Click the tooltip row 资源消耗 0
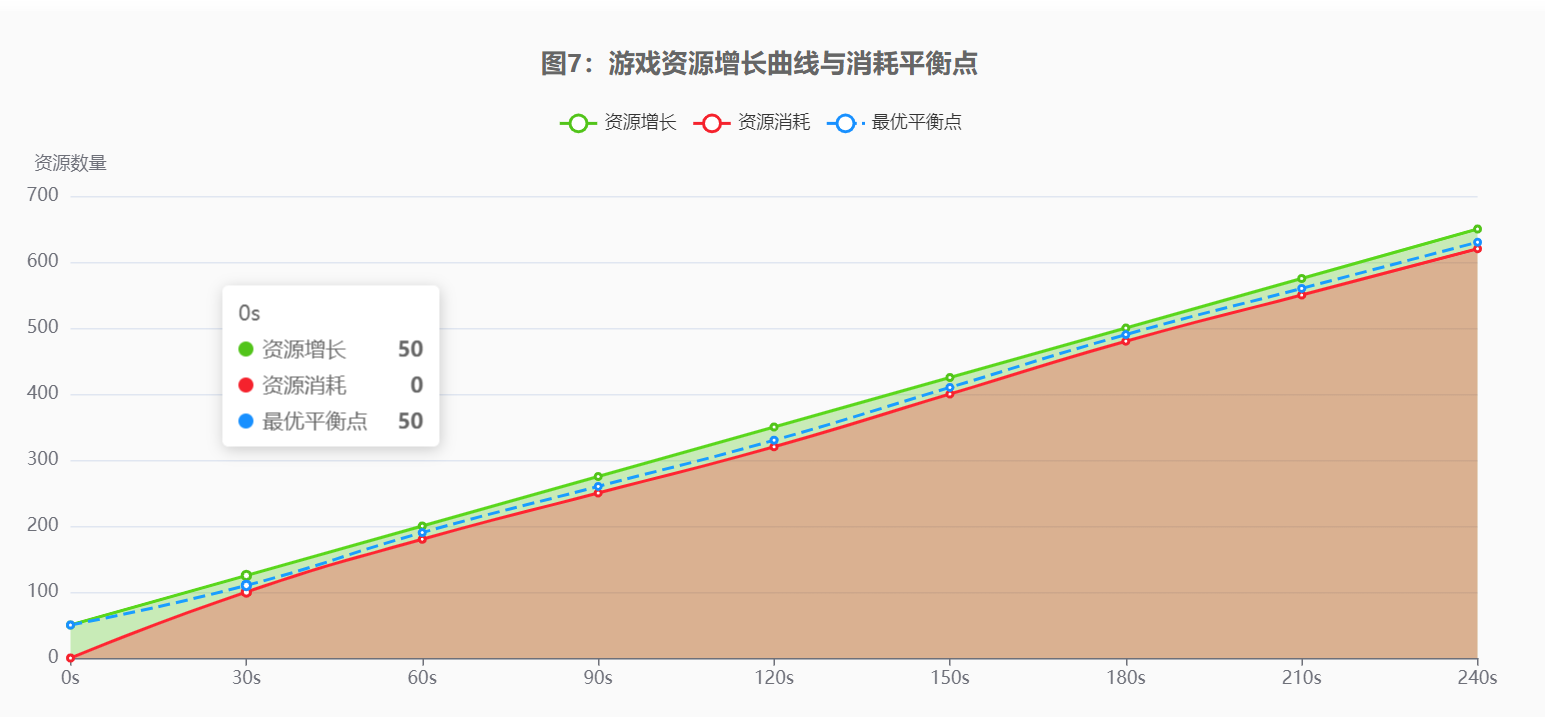Screen dimensions: 1545x717 [x=331, y=385]
